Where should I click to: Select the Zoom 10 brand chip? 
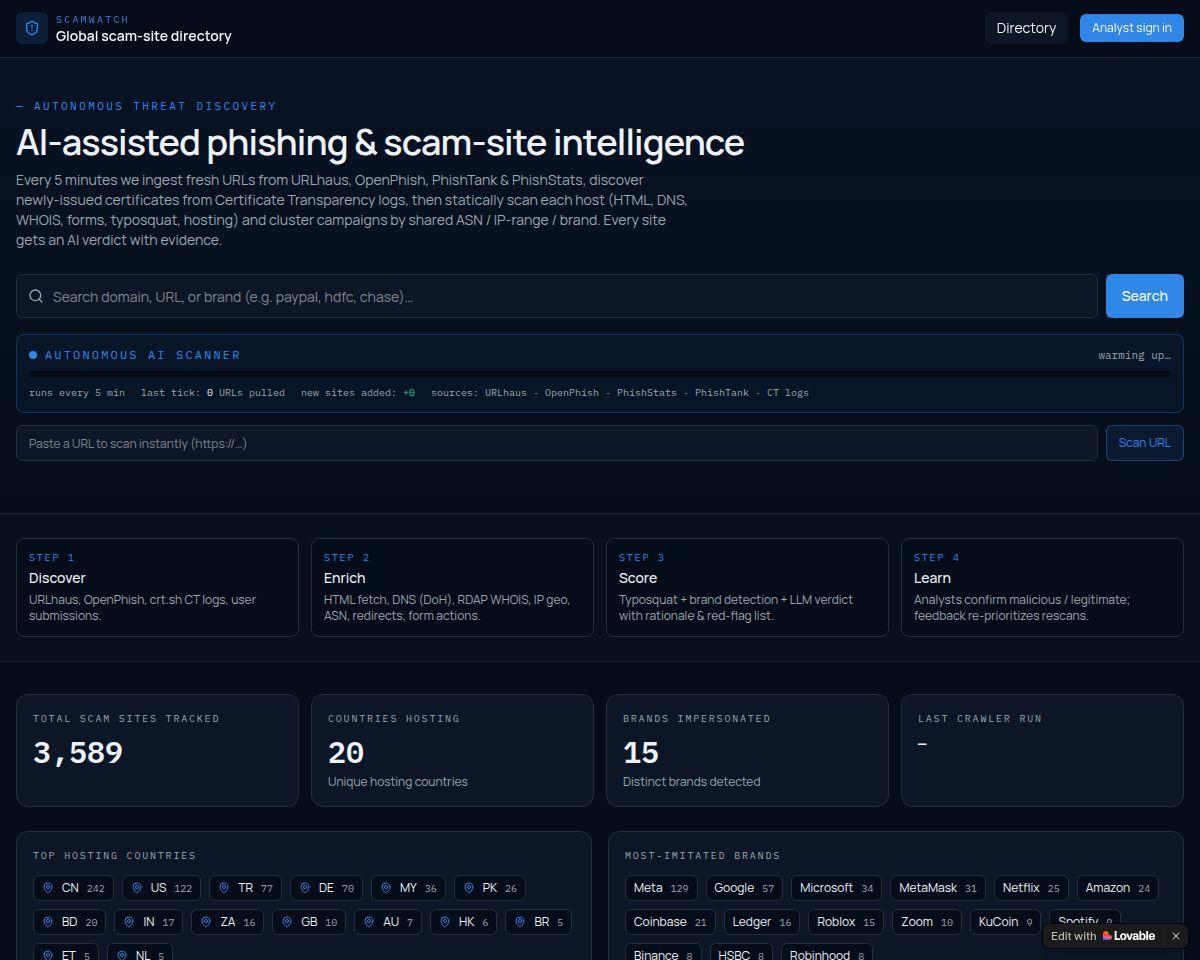click(927, 922)
